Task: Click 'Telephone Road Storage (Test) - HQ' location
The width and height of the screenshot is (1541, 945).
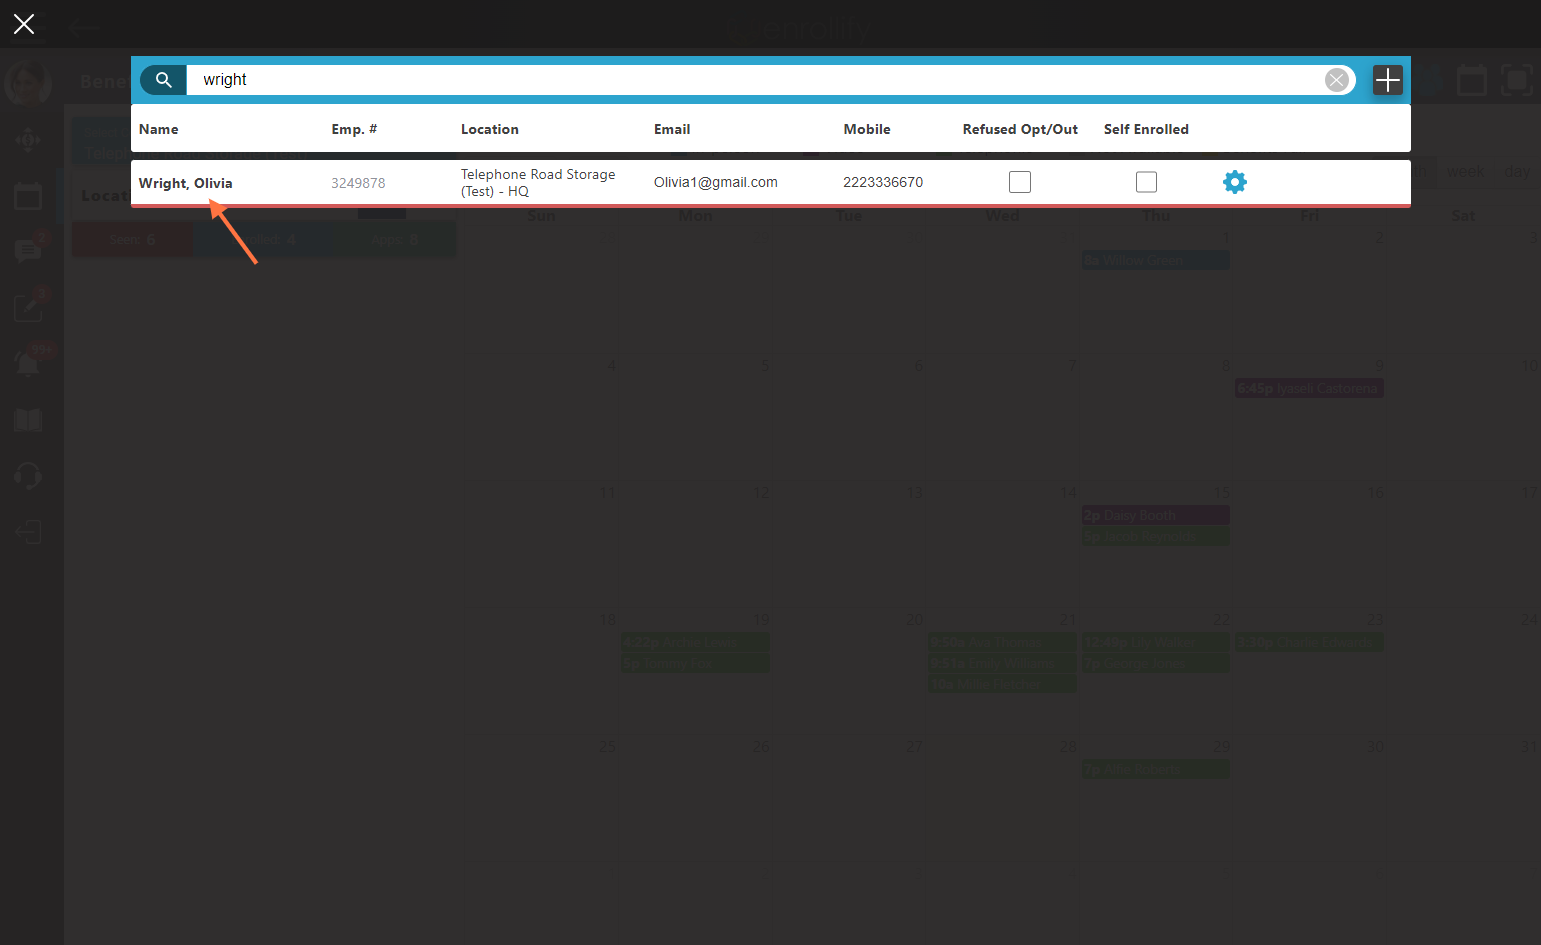Action: (538, 183)
